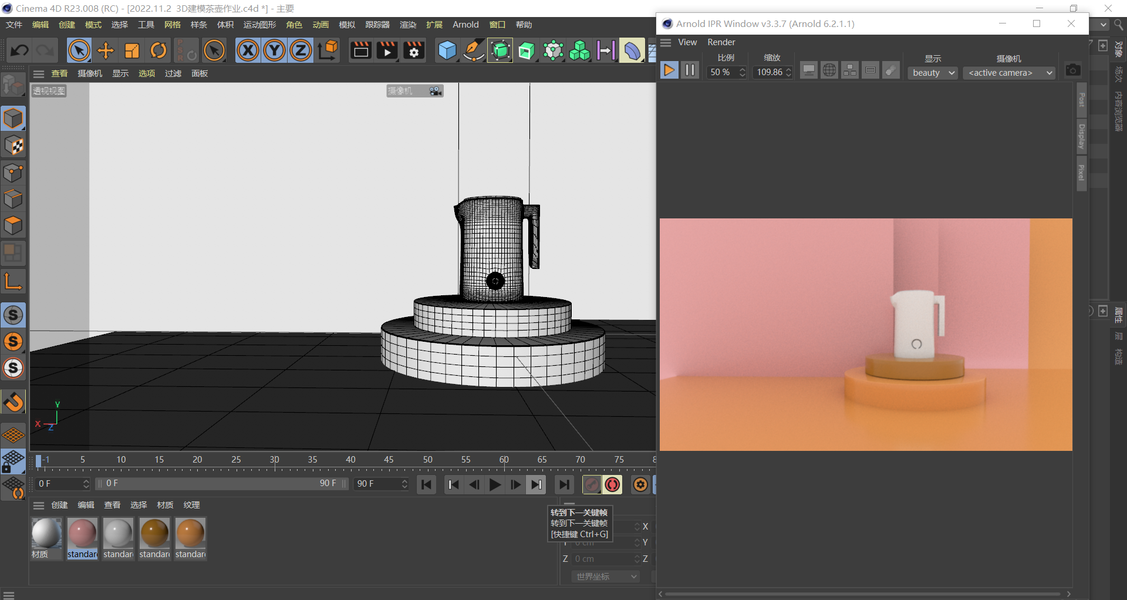The image size is (1127, 600).
Task: Toggle the IPR globe icon
Action: (829, 70)
